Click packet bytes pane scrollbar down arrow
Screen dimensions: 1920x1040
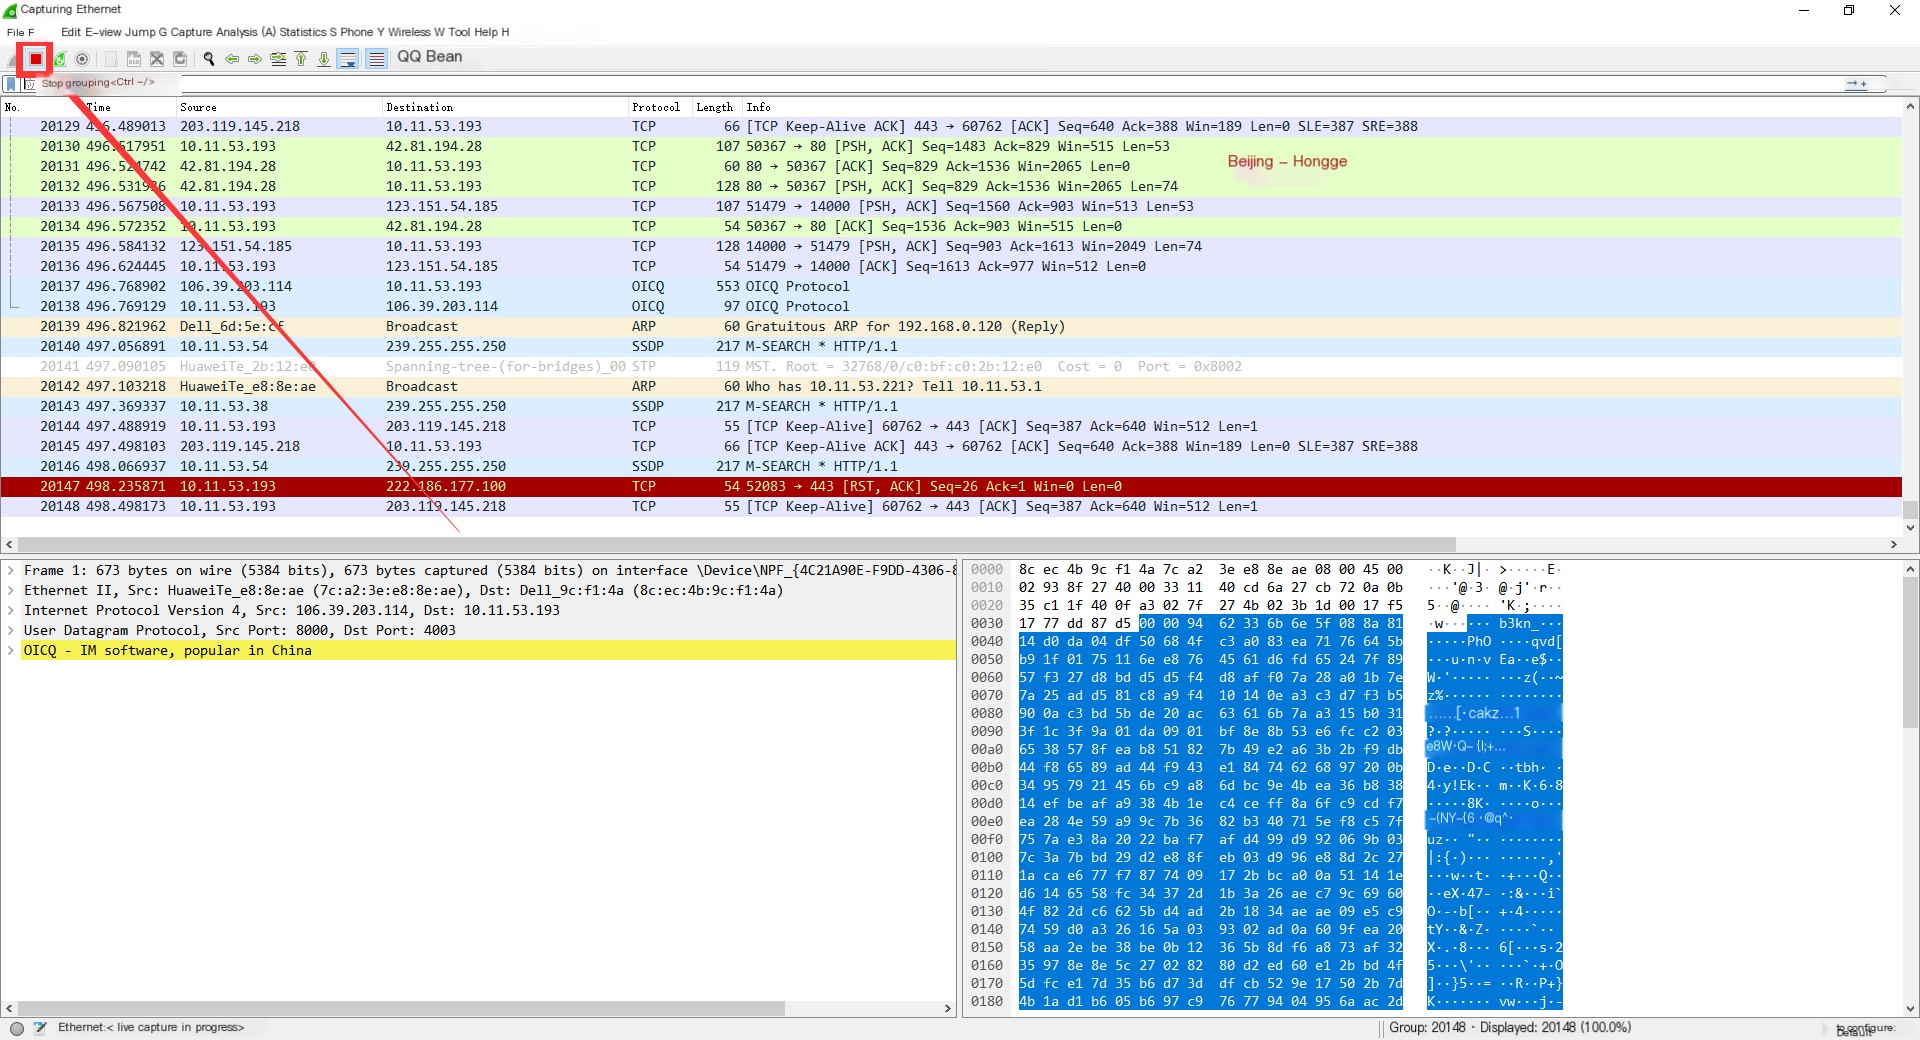coord(1910,1009)
